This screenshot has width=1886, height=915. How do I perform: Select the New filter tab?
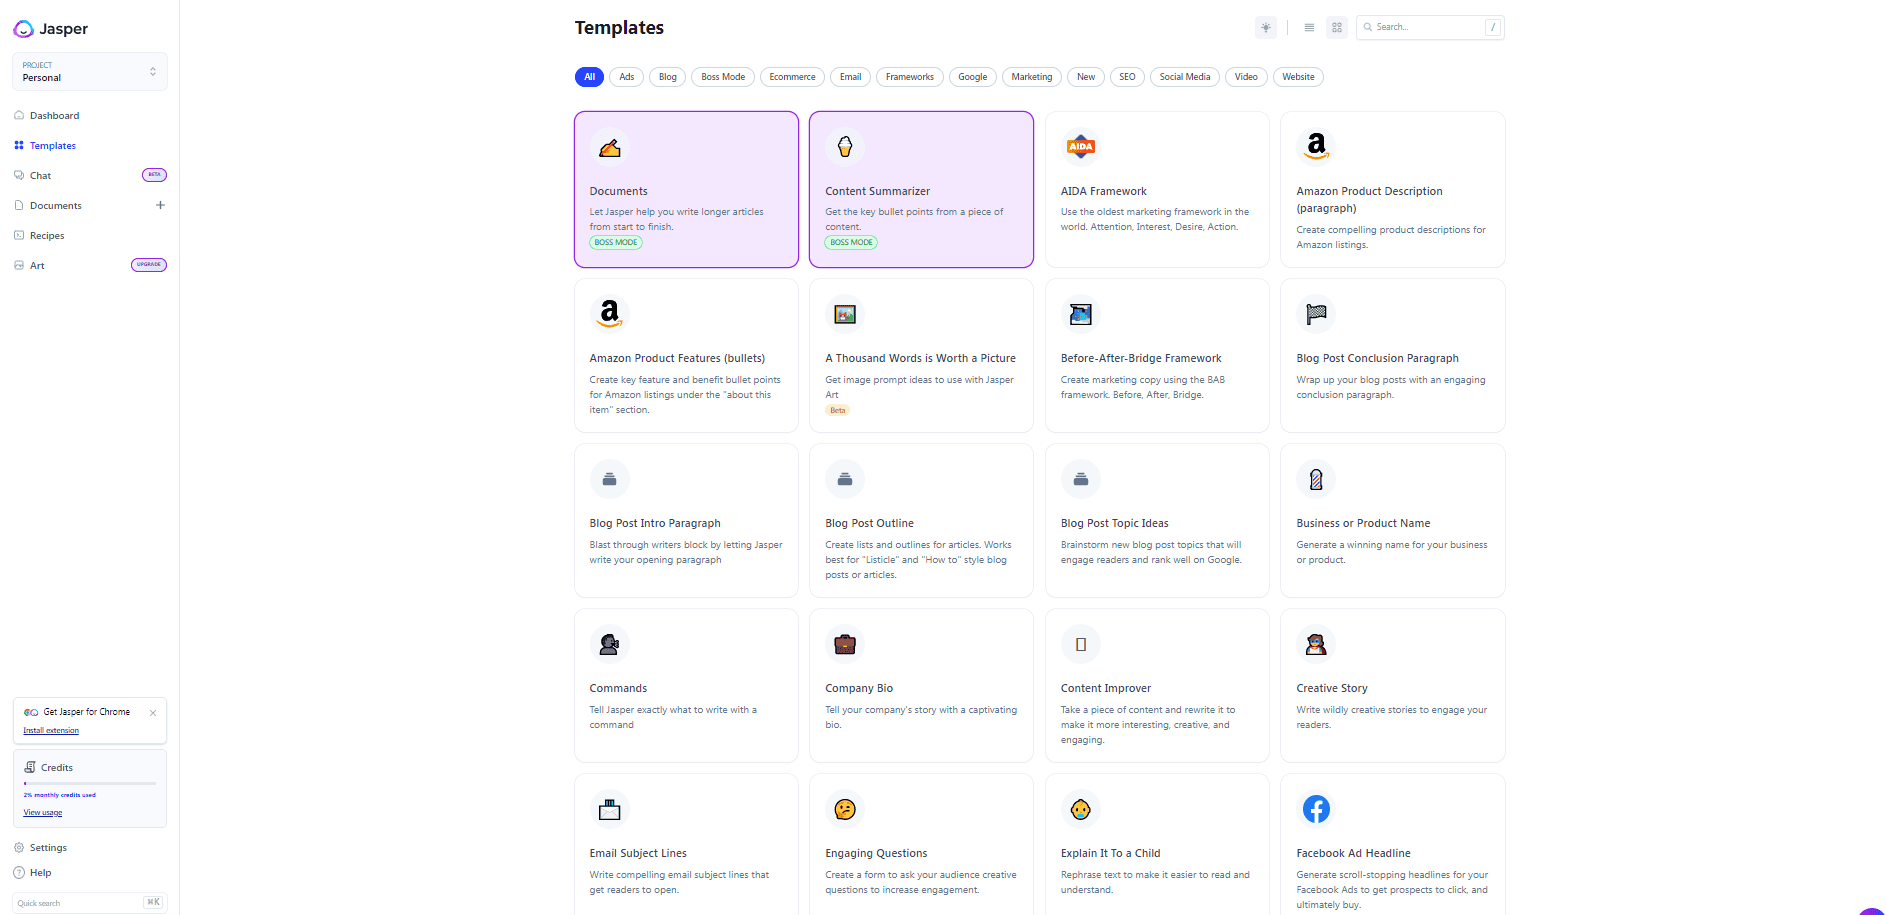(1086, 77)
